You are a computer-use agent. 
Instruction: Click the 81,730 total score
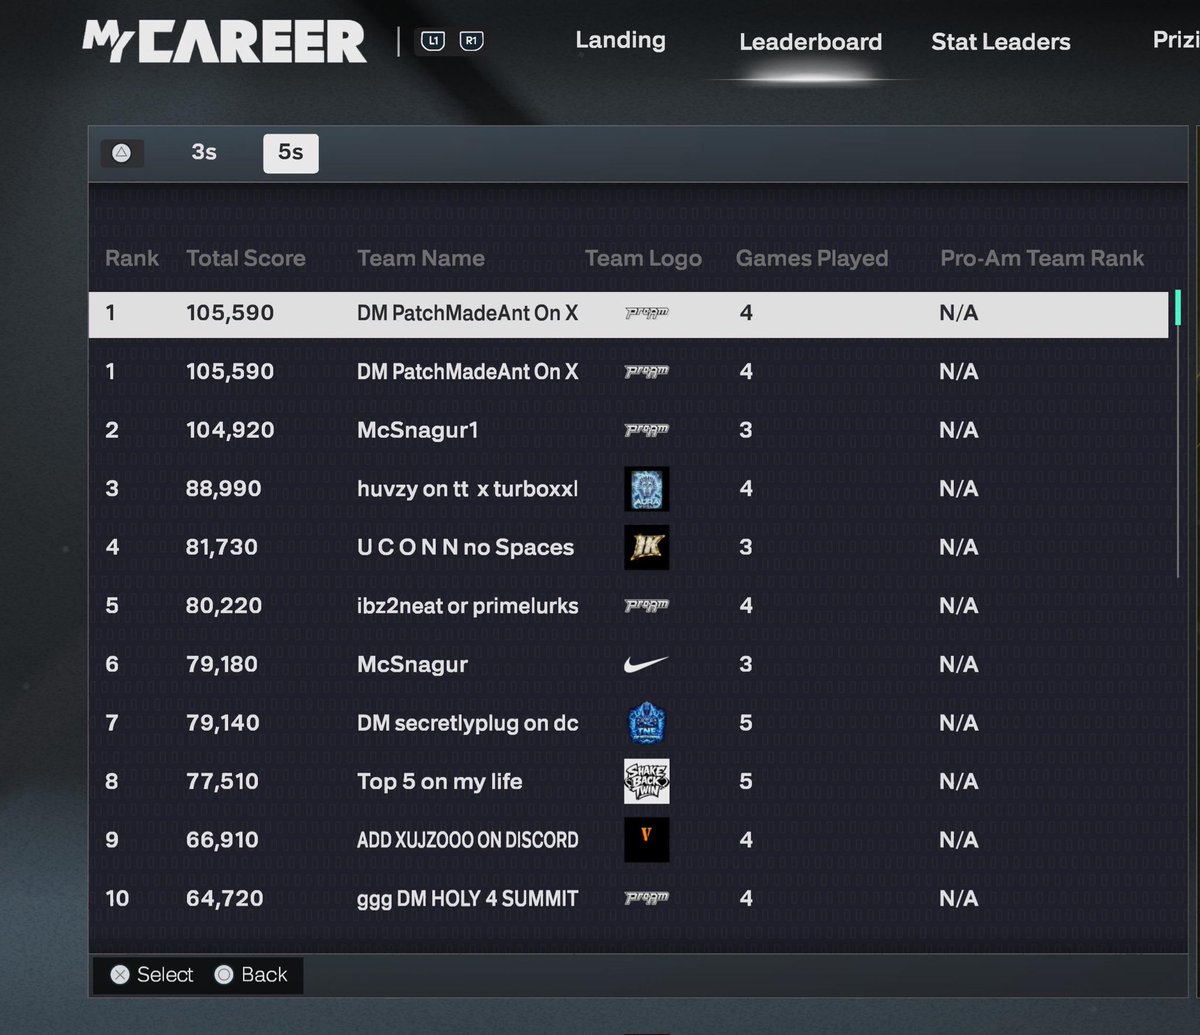point(222,547)
